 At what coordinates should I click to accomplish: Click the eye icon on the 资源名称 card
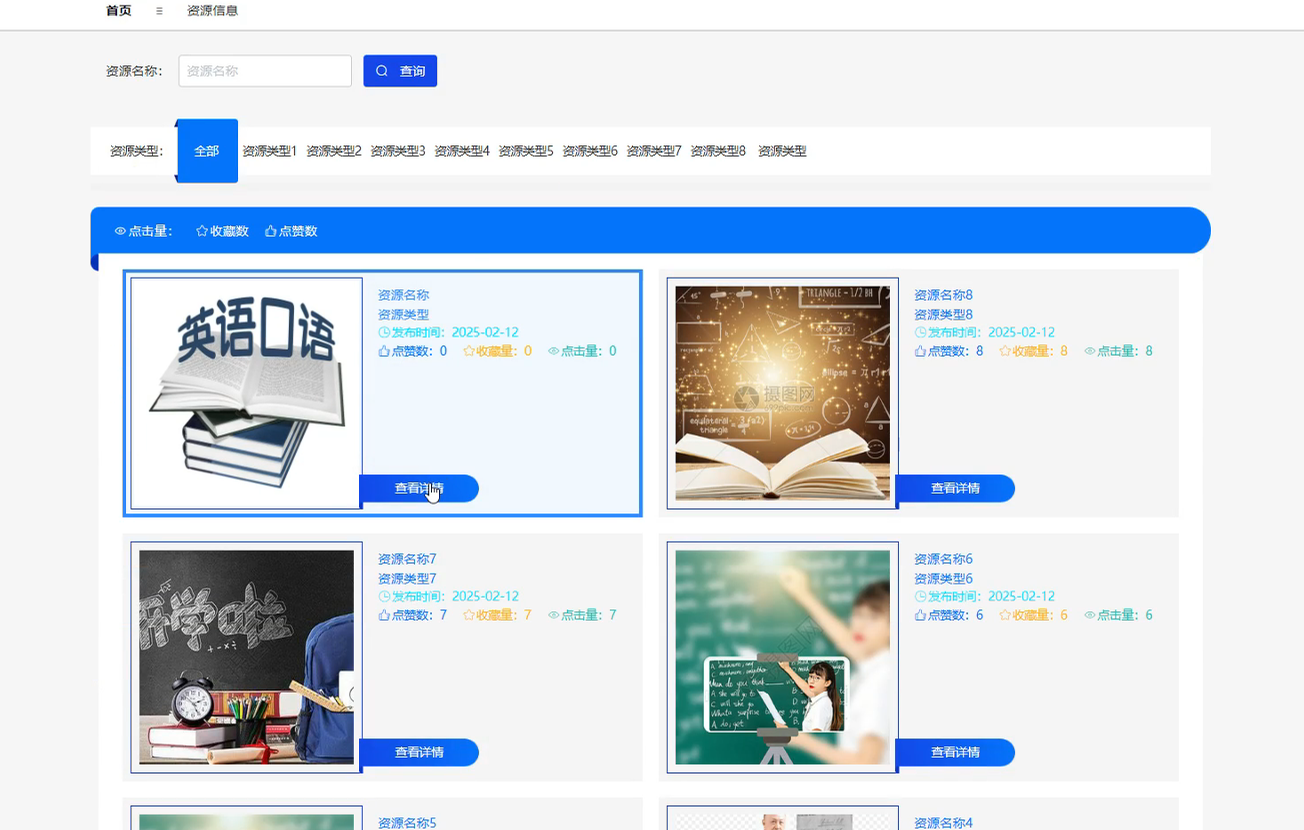tap(554, 351)
